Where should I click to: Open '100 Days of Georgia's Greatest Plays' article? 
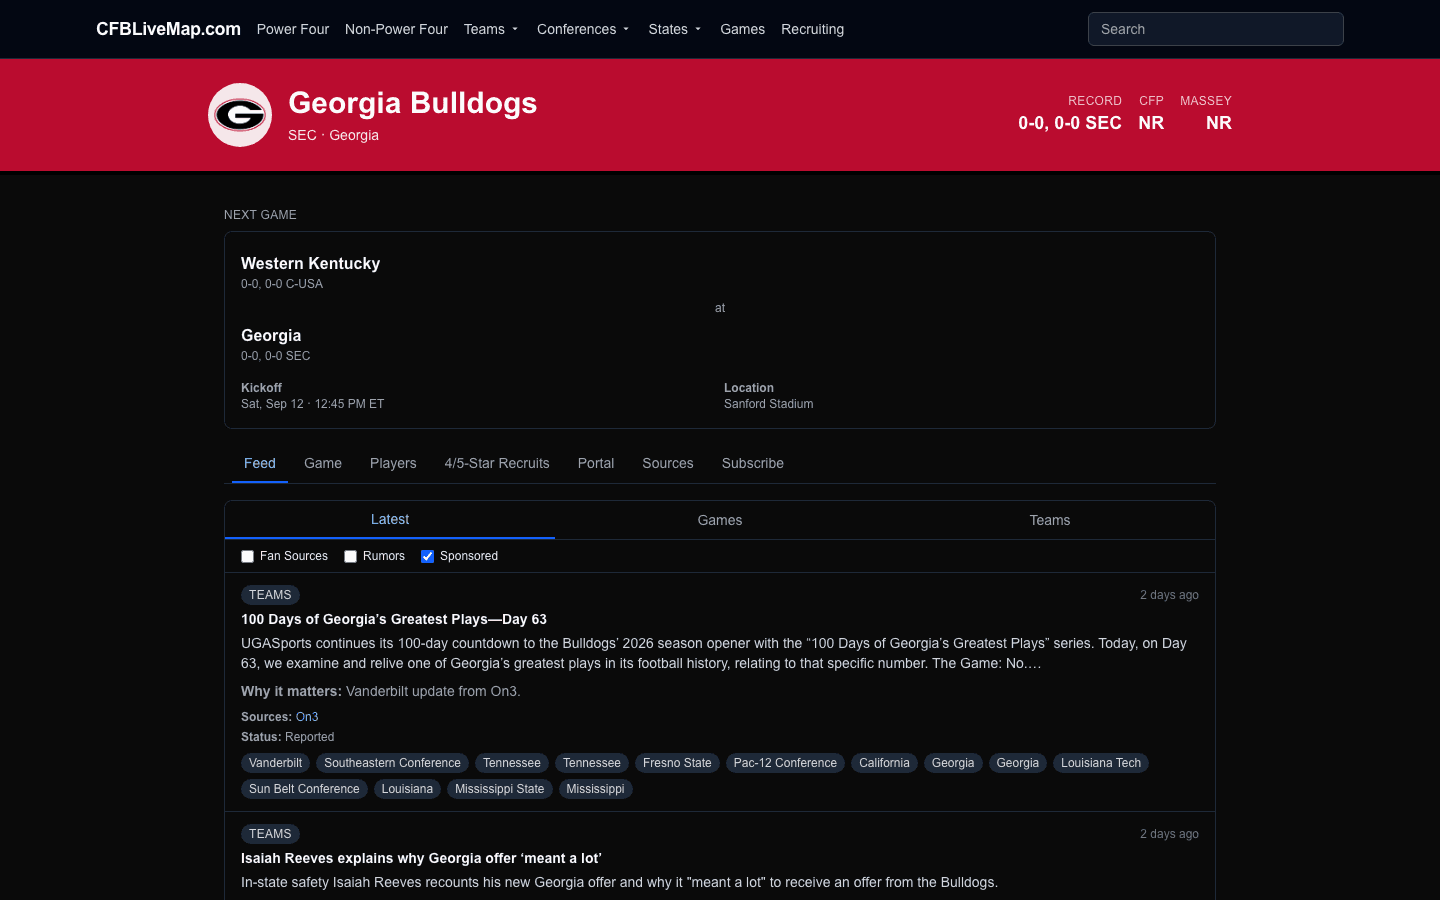pyautogui.click(x=394, y=619)
